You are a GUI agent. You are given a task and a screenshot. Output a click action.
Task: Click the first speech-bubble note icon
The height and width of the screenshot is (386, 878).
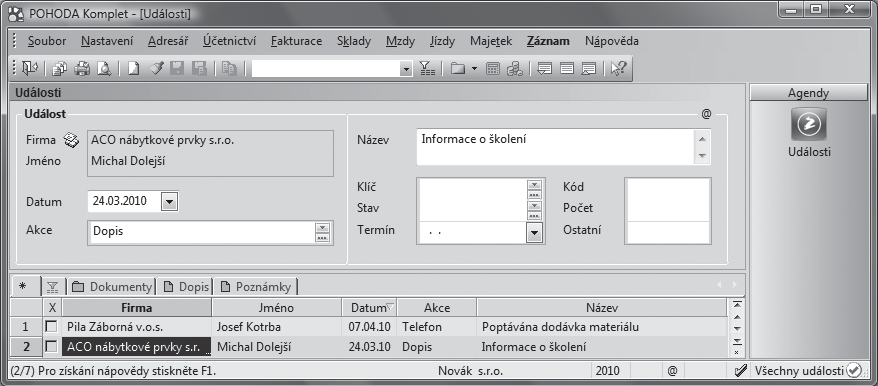tap(544, 68)
